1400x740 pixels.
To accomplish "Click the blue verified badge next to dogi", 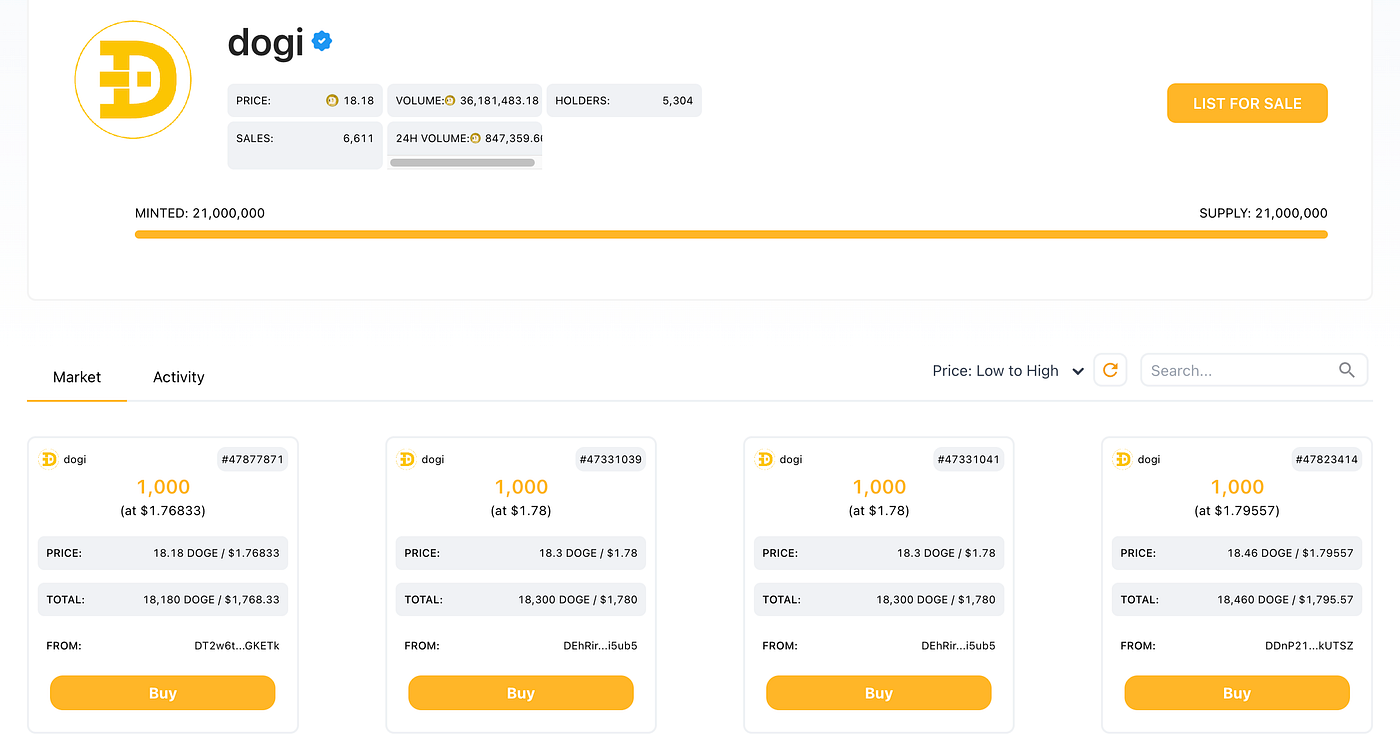I will pyautogui.click(x=322, y=41).
